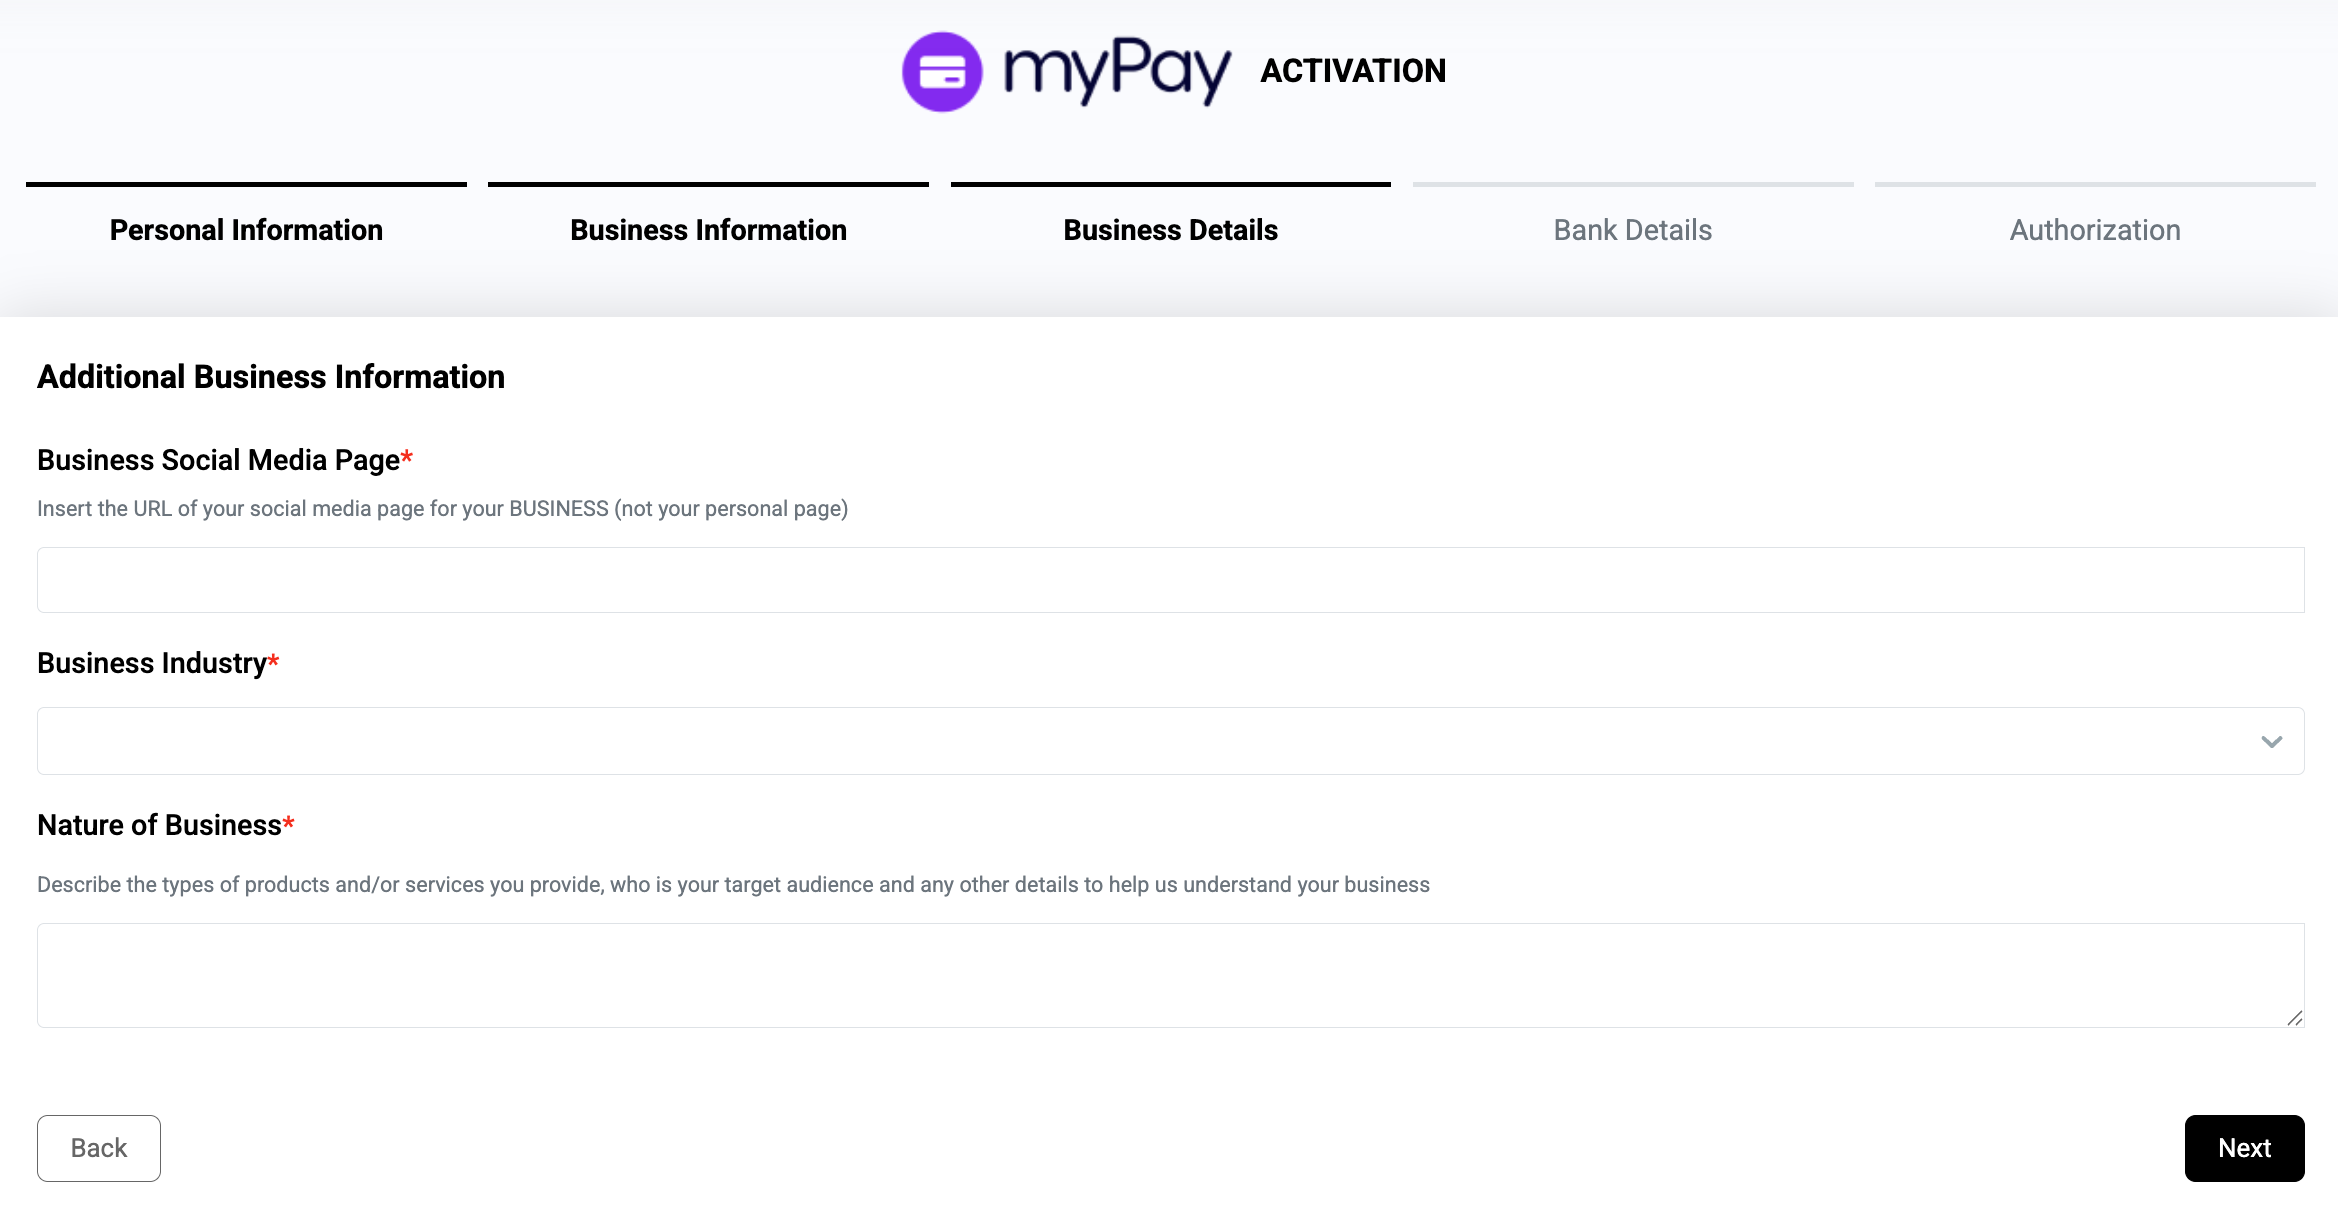Switch to the Business Information step

point(708,230)
